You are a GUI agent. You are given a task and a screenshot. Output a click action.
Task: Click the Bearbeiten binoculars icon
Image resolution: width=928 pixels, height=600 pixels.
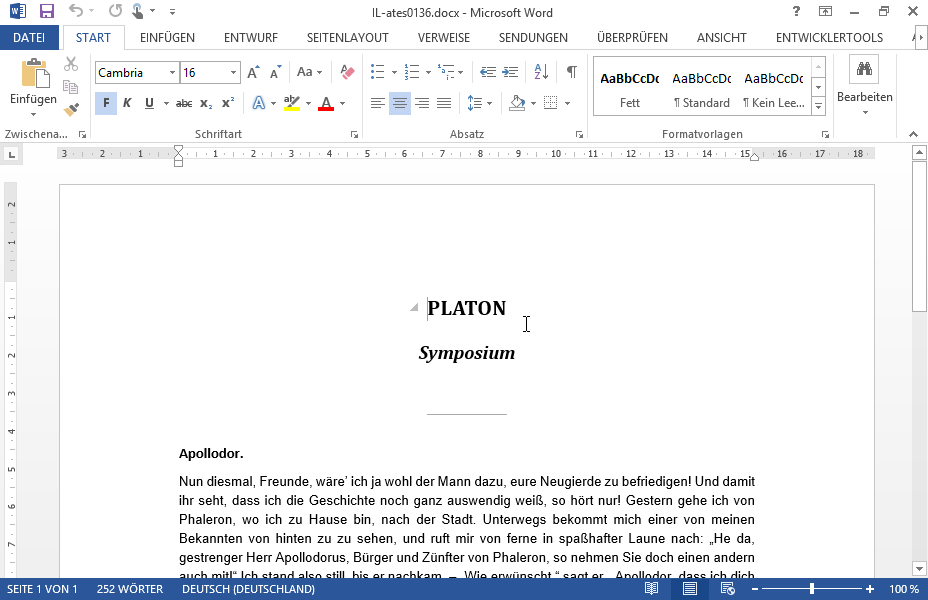coord(864,70)
